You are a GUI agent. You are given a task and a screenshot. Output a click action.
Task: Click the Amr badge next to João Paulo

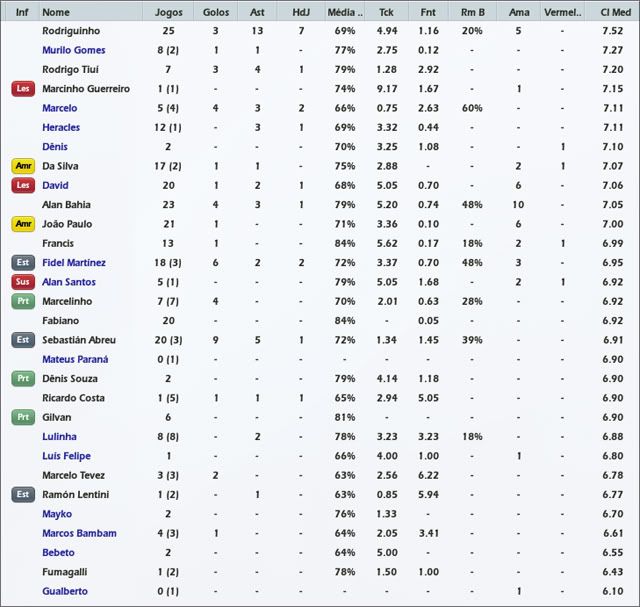click(22, 224)
